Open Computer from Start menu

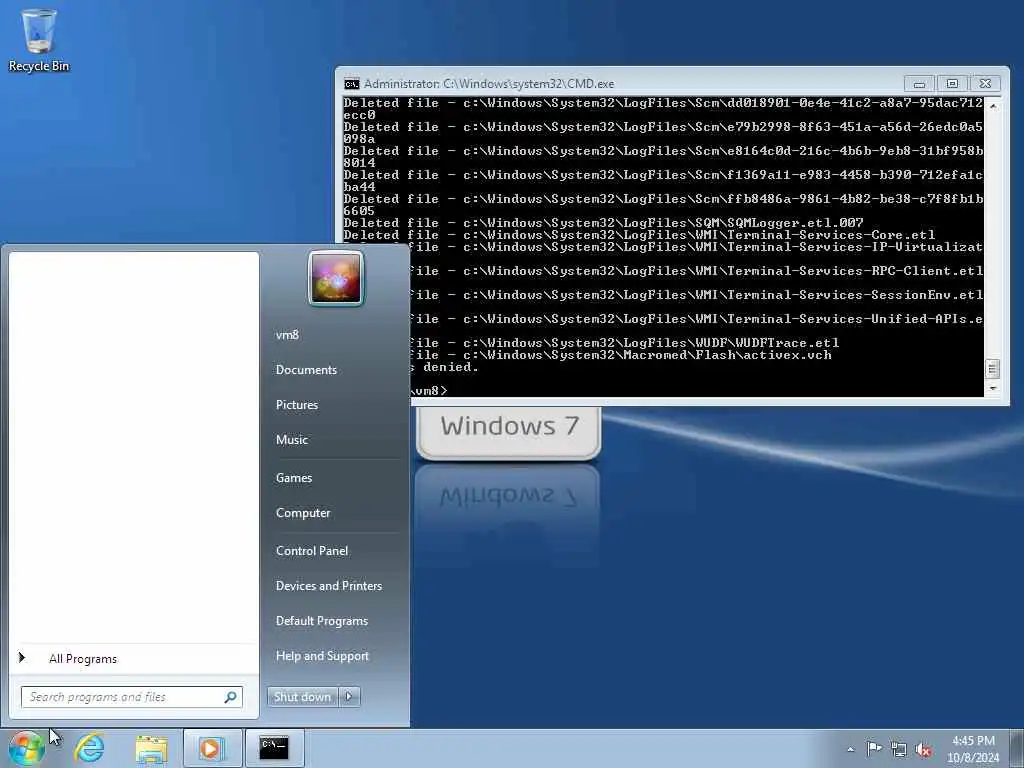pos(303,513)
